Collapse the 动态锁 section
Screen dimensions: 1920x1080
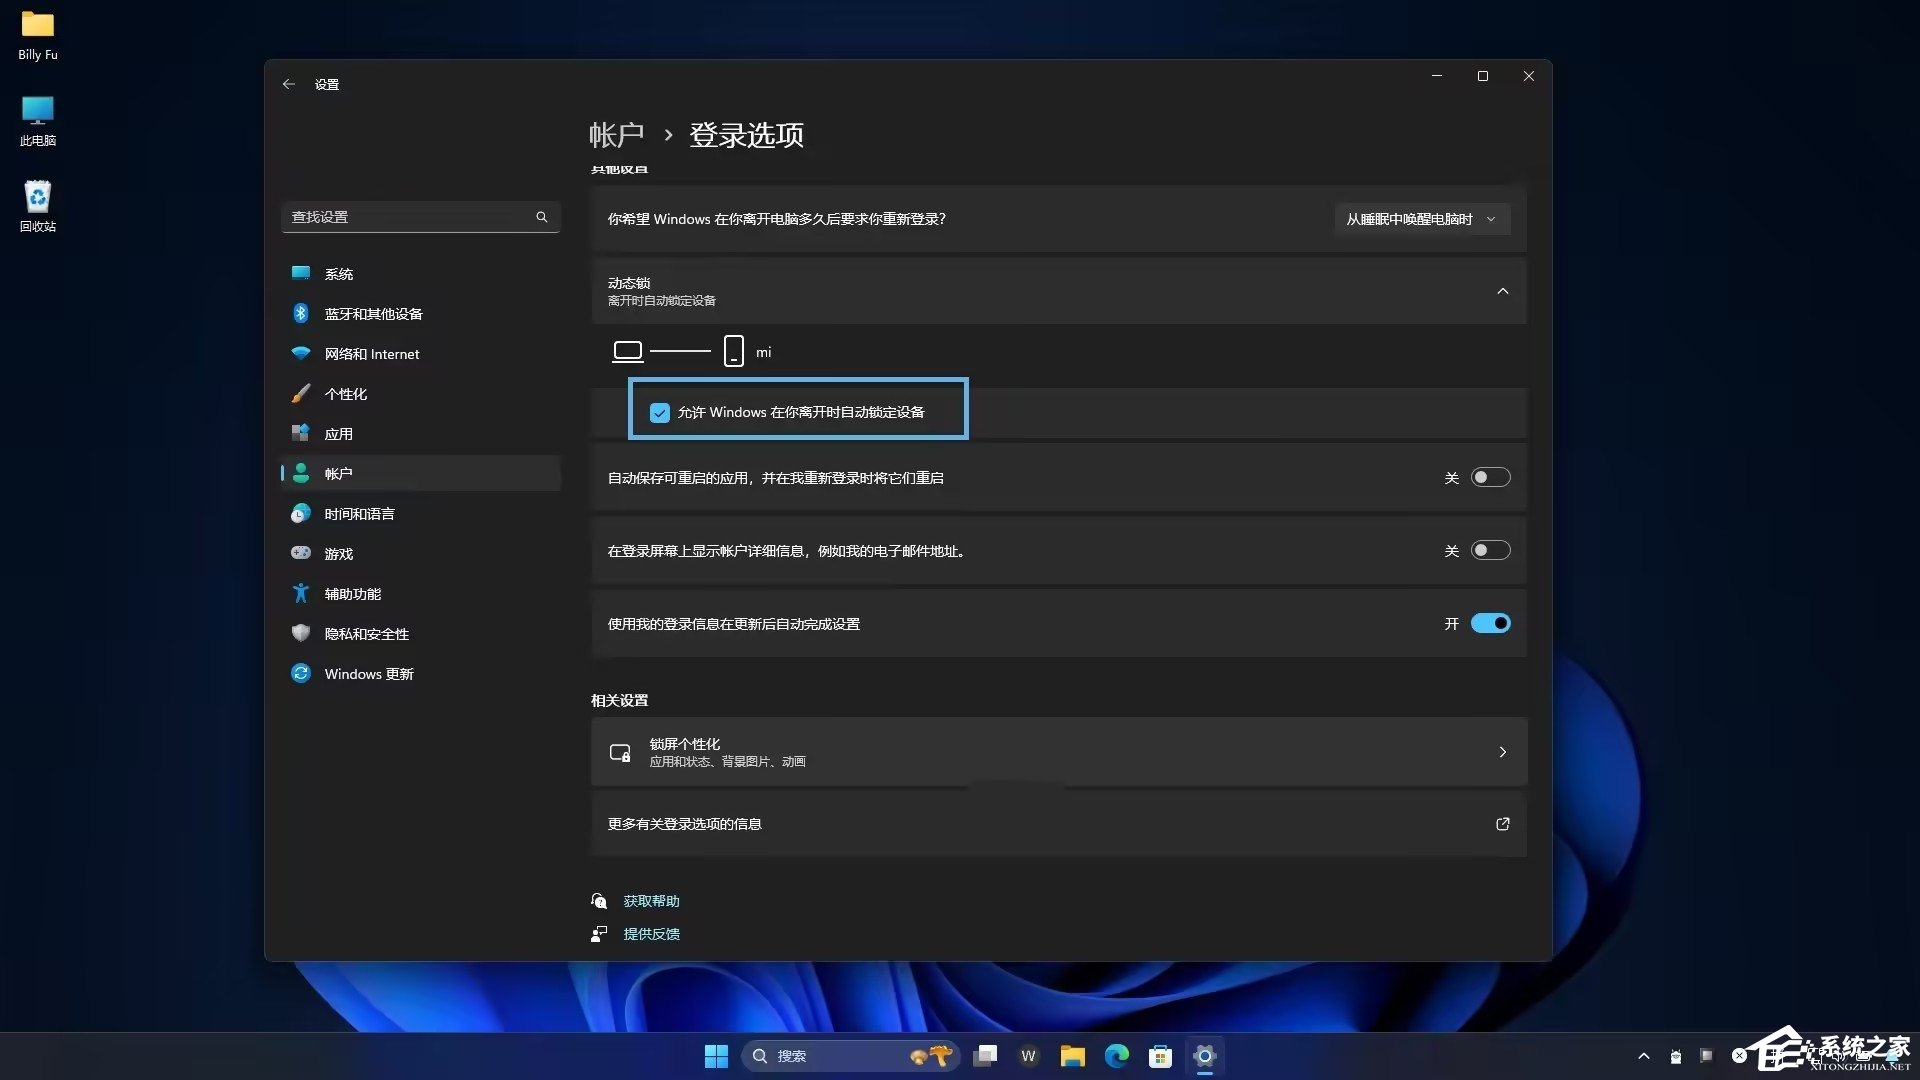pyautogui.click(x=1503, y=291)
